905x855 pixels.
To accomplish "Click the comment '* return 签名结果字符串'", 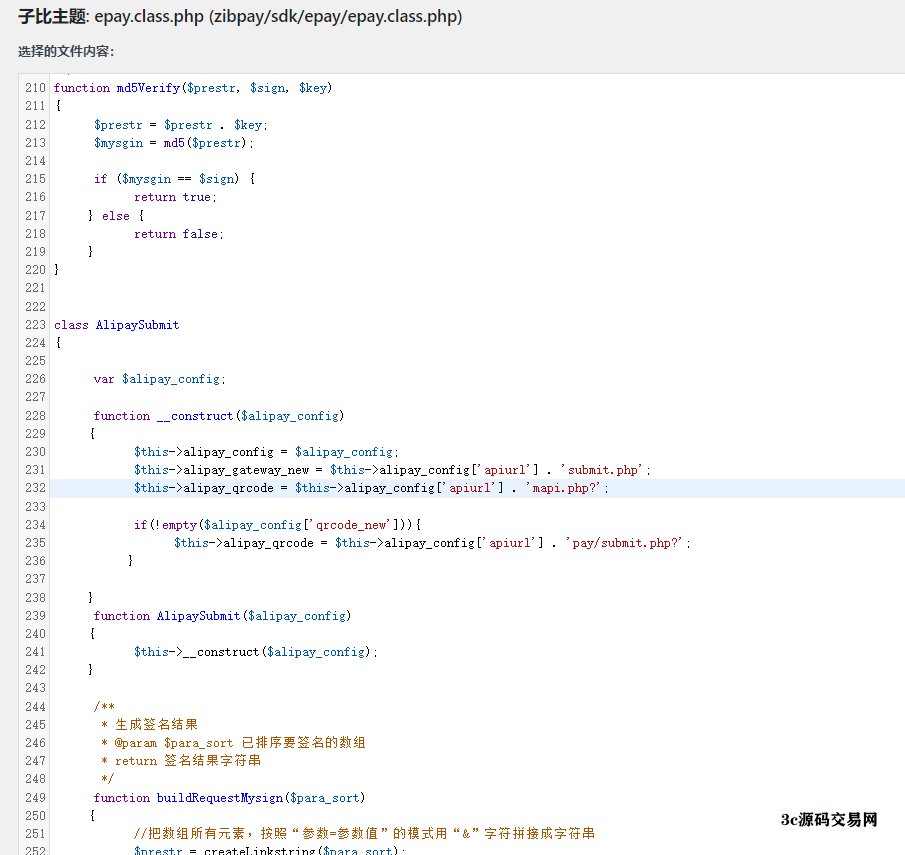I will 181,761.
